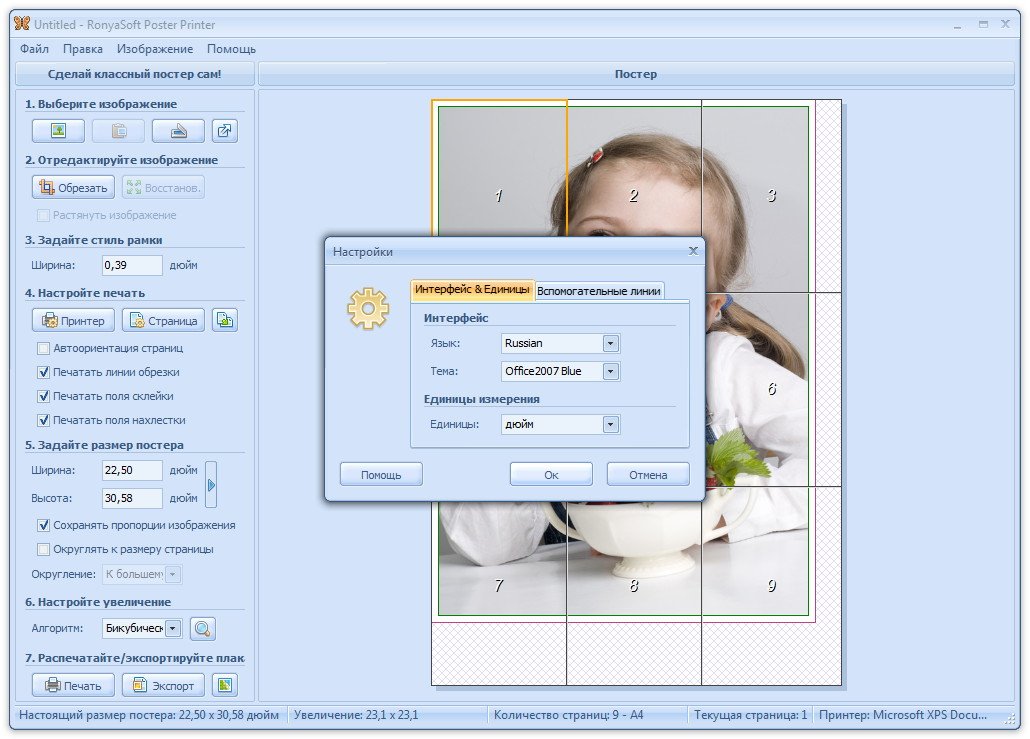
Task: Click the picture icon right of Экспорт
Action: (x=225, y=685)
